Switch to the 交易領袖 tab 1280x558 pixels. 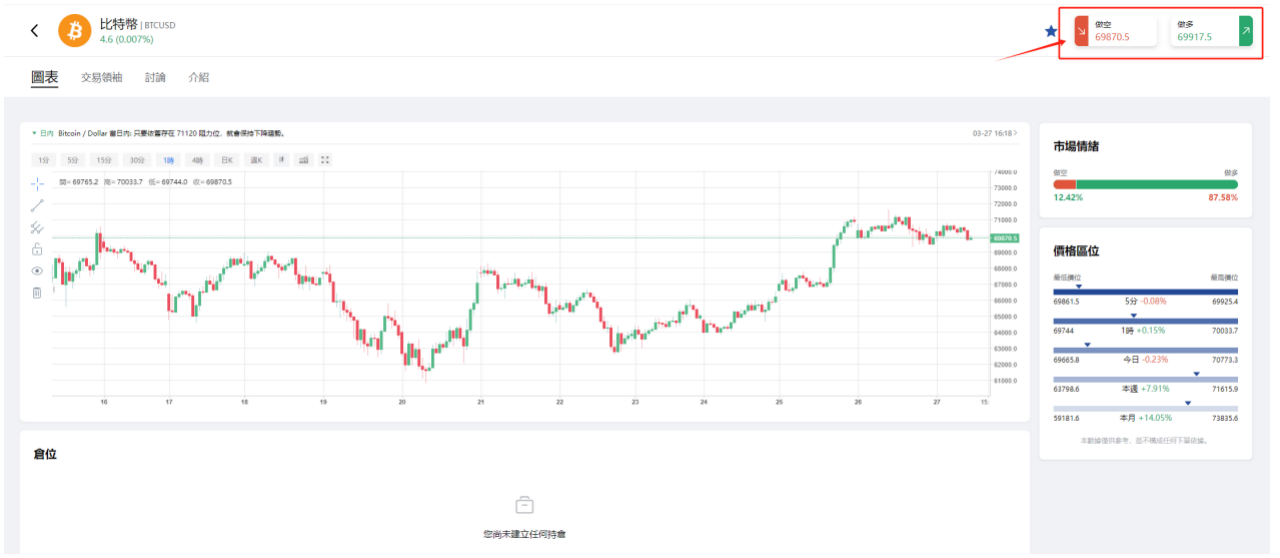coord(101,77)
